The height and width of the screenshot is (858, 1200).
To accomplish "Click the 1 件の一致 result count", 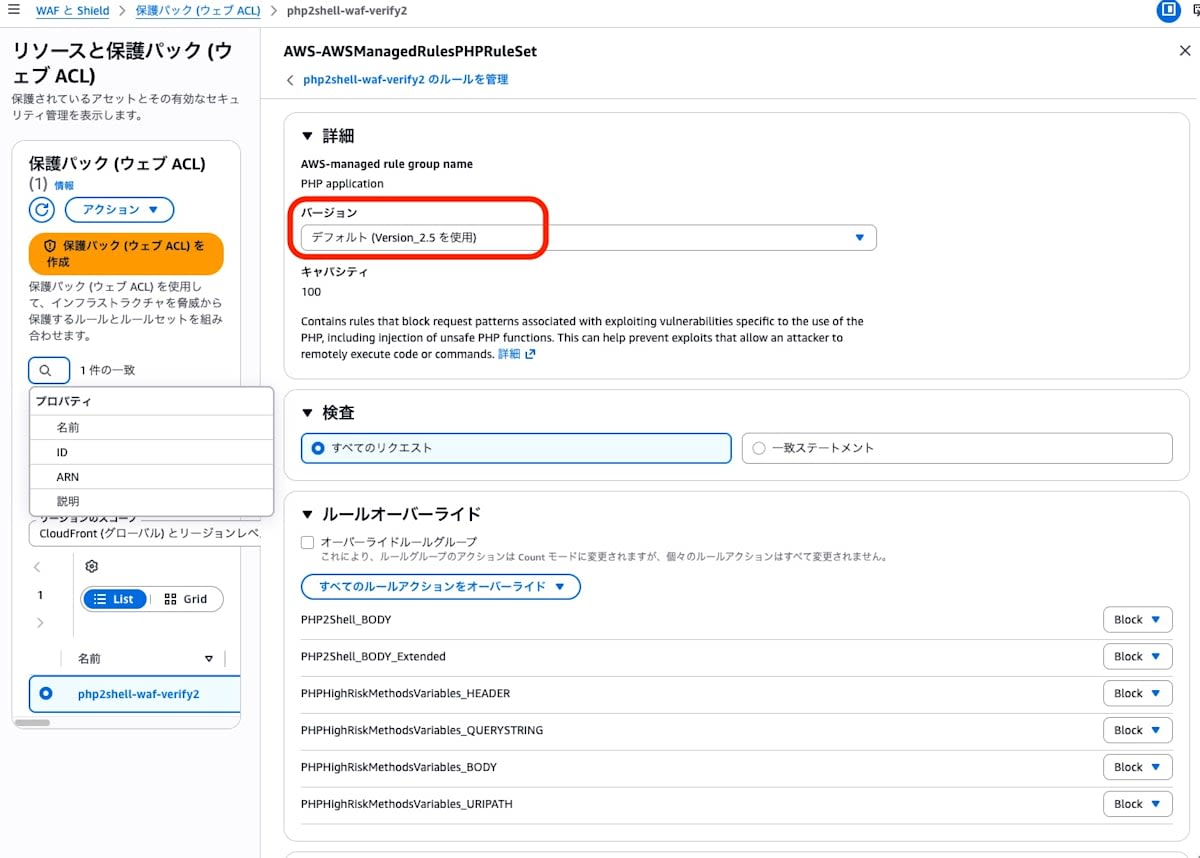I will (107, 370).
